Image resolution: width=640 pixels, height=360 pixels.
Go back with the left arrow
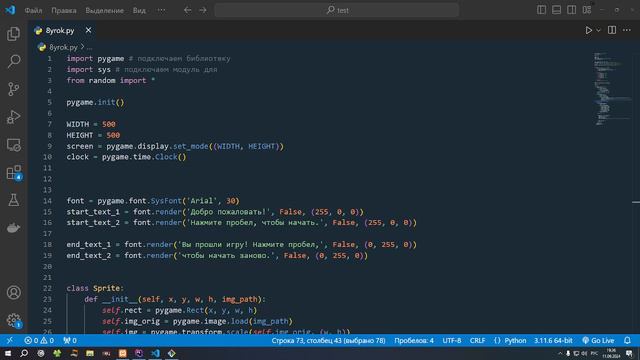pos(187,10)
